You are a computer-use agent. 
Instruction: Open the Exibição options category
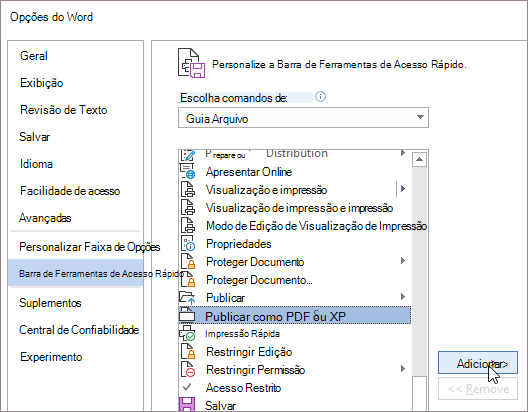(76, 83)
